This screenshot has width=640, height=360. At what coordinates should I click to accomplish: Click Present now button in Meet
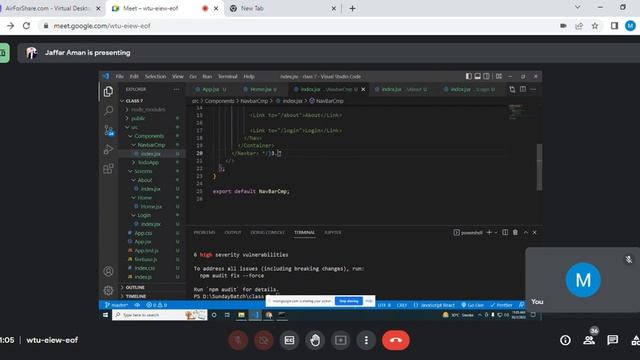point(340,340)
